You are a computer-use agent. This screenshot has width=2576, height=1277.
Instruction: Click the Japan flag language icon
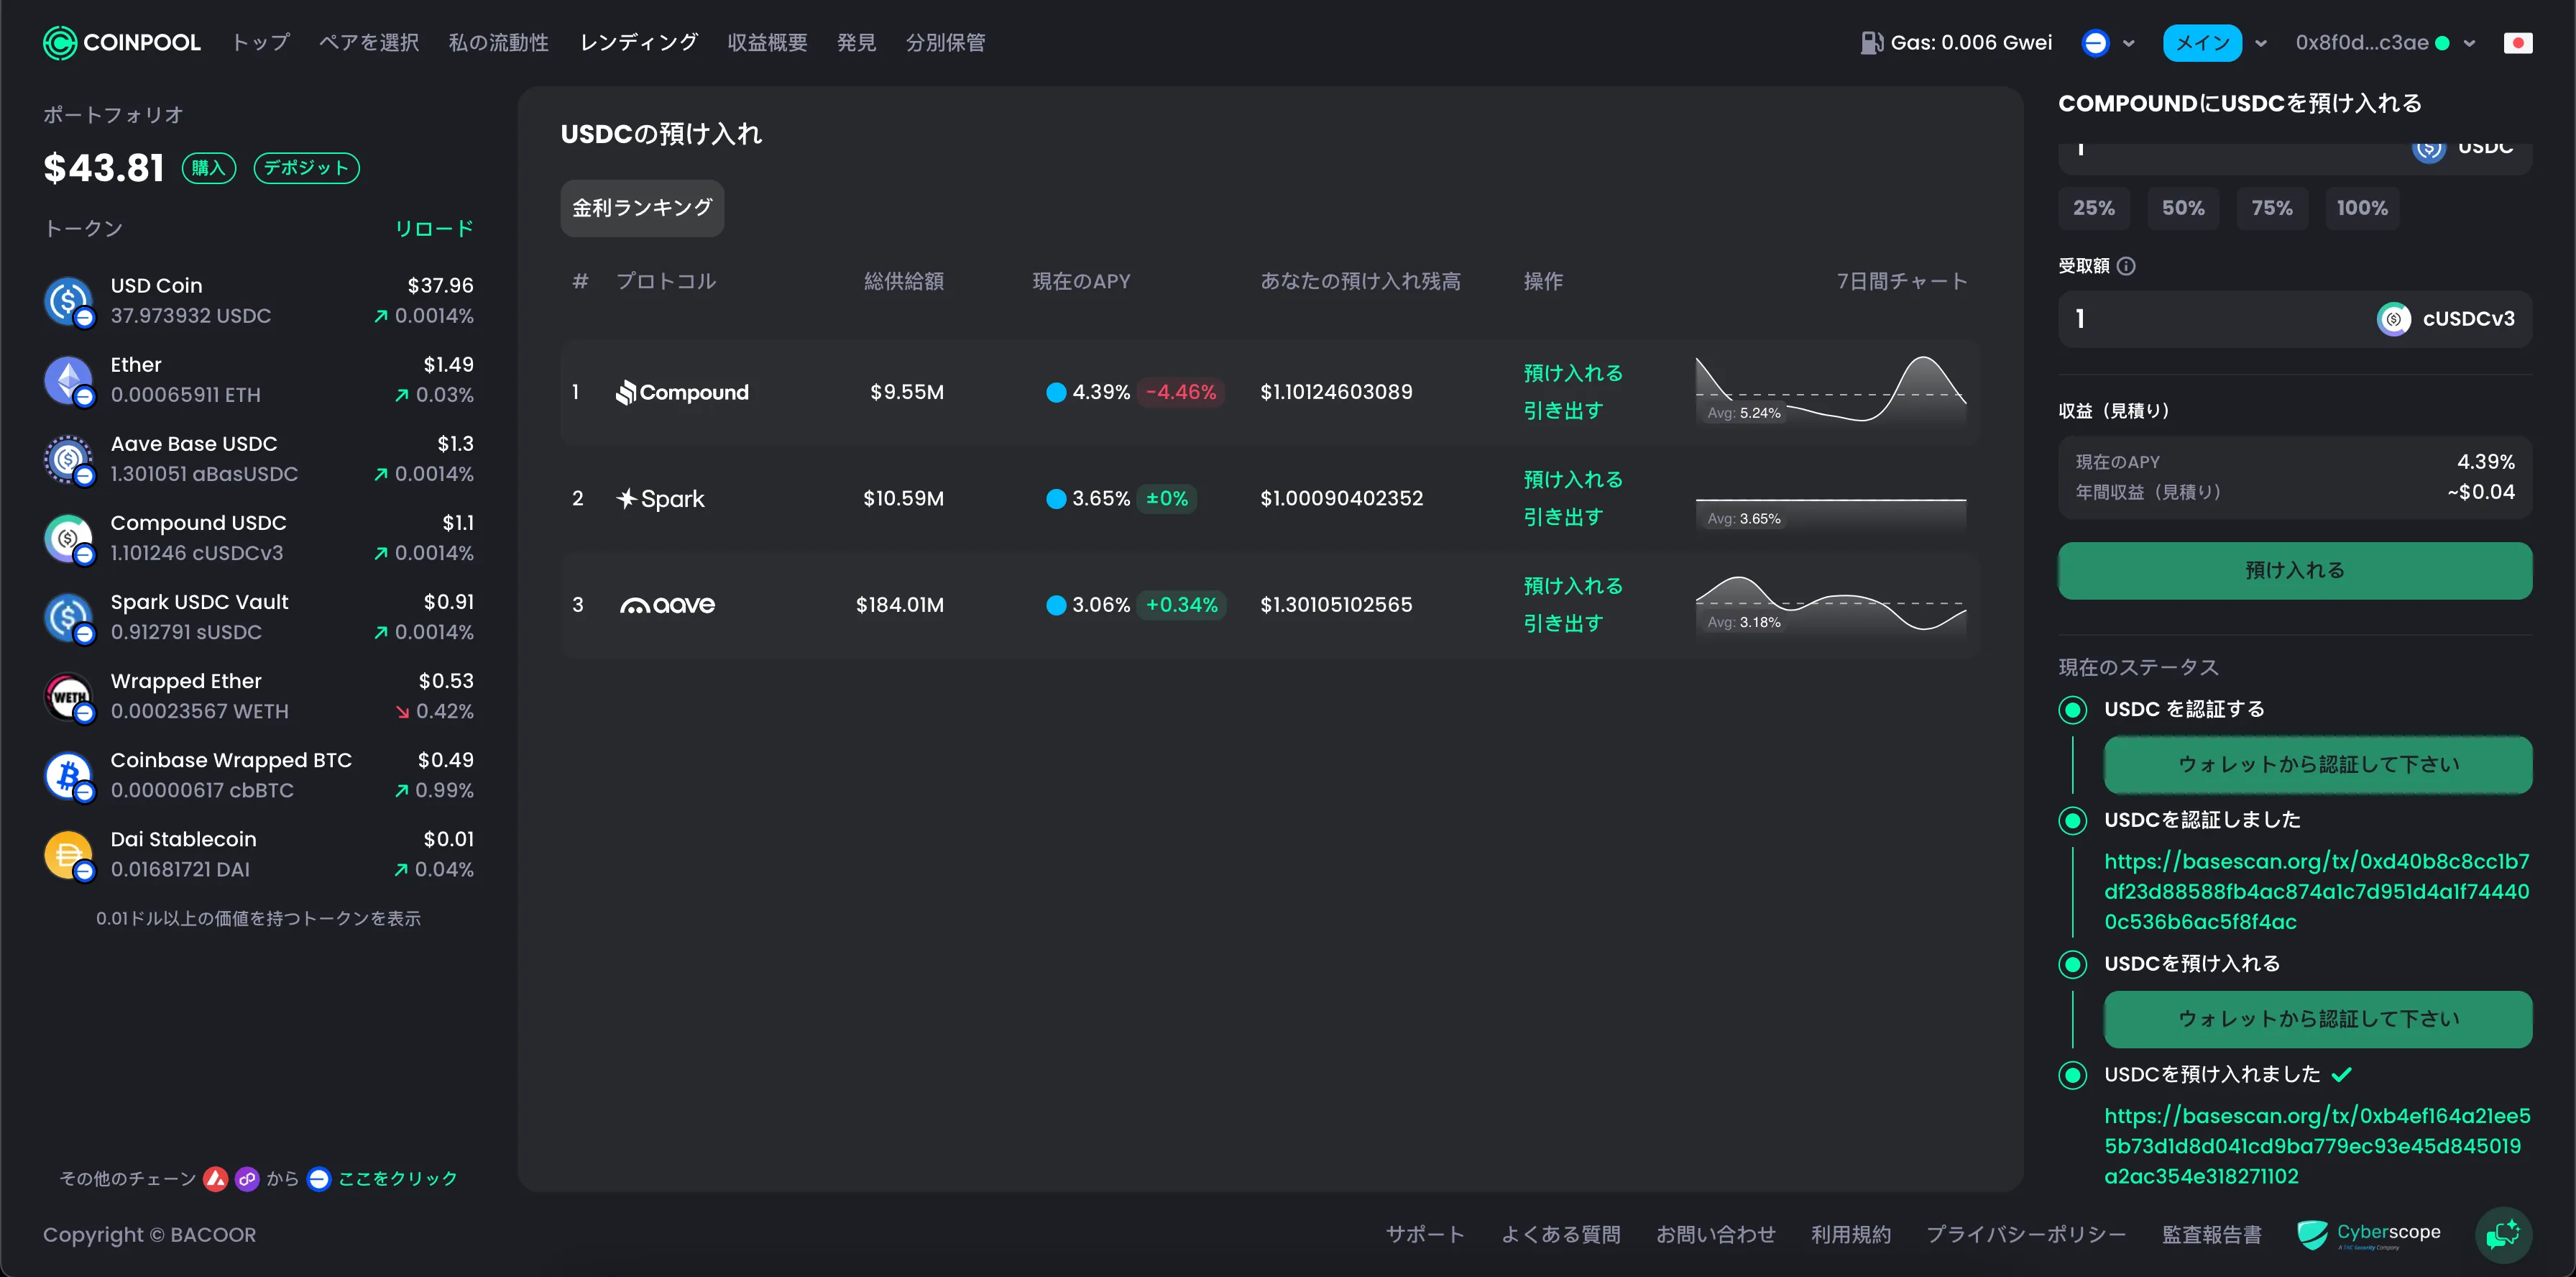coord(2517,43)
